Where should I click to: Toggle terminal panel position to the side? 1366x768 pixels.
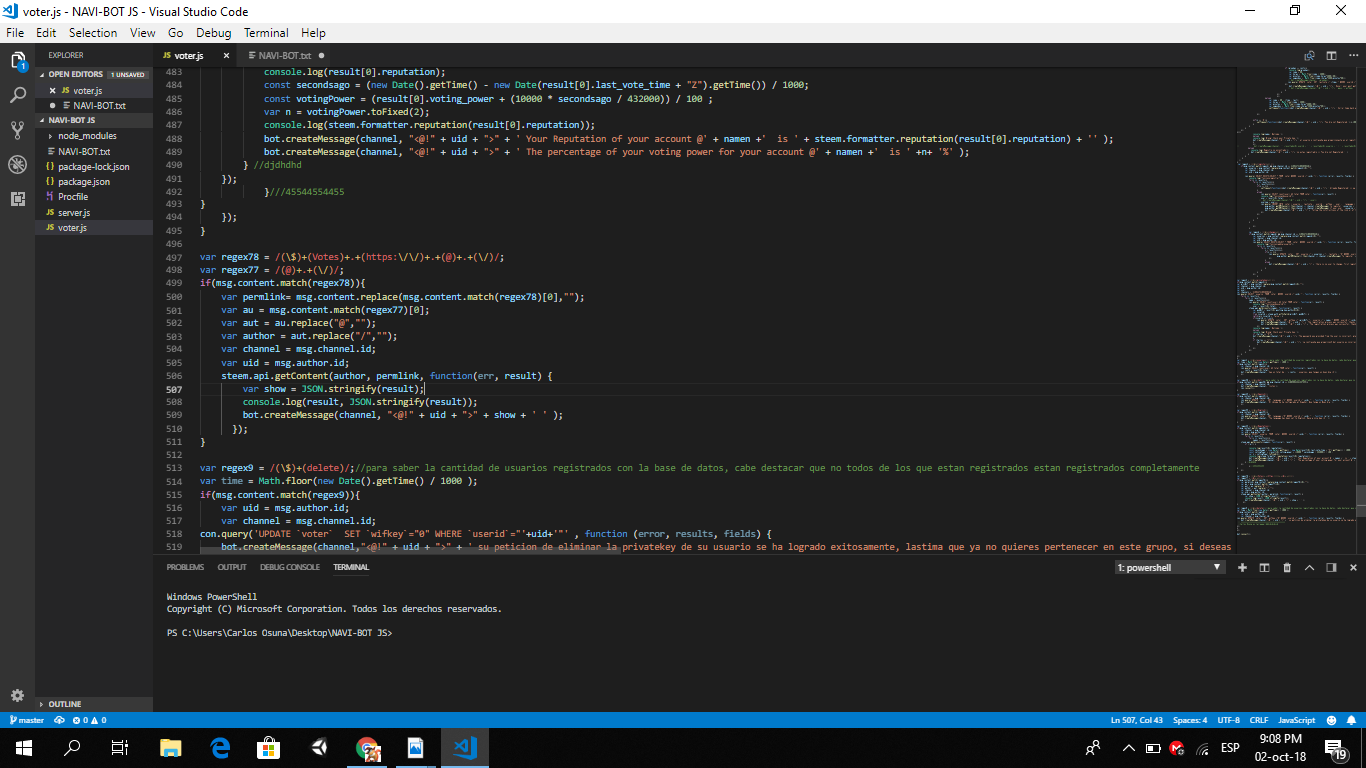pyautogui.click(x=1331, y=567)
